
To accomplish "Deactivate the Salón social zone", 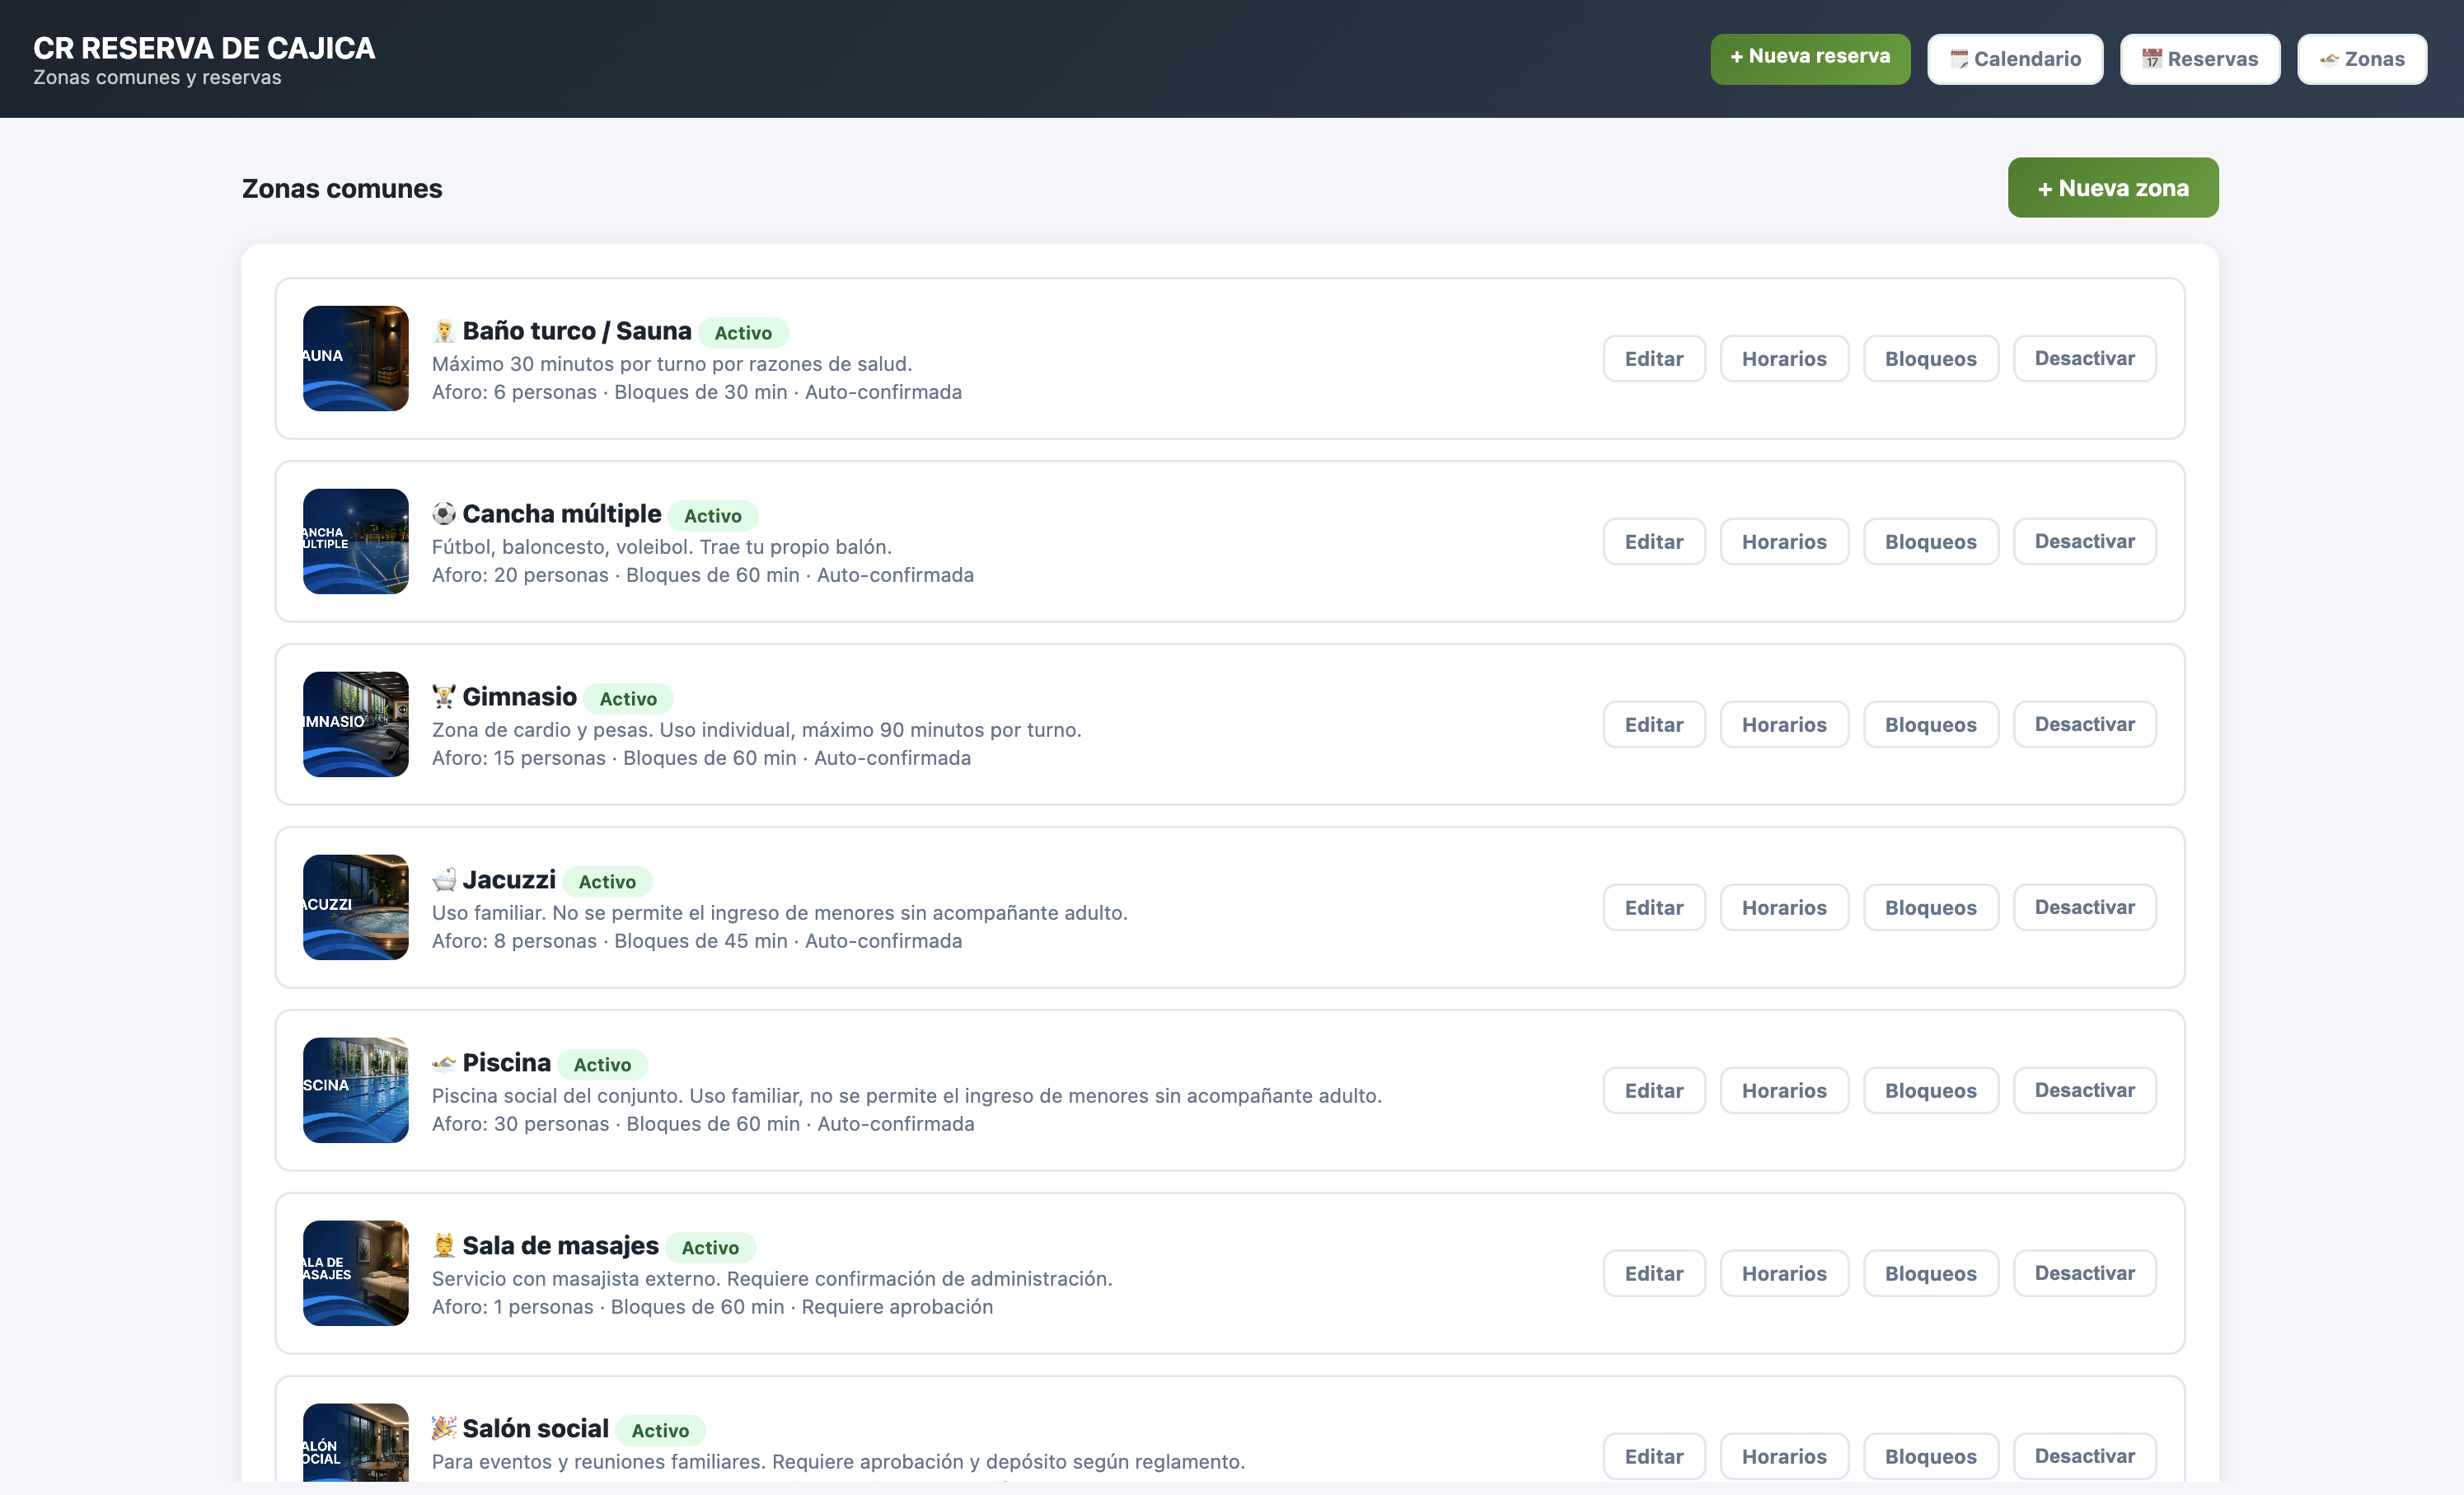I will click(x=2085, y=1456).
